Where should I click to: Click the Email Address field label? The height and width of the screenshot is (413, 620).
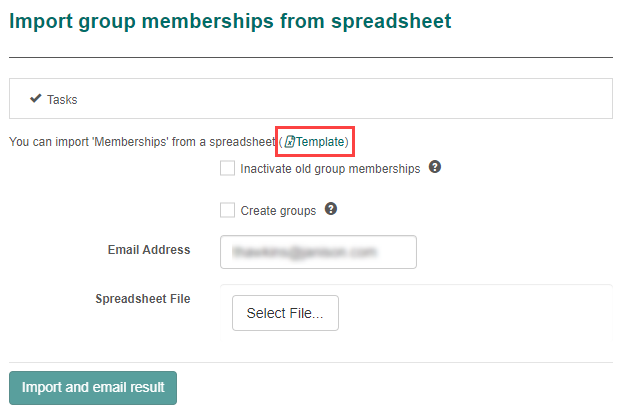[148, 250]
